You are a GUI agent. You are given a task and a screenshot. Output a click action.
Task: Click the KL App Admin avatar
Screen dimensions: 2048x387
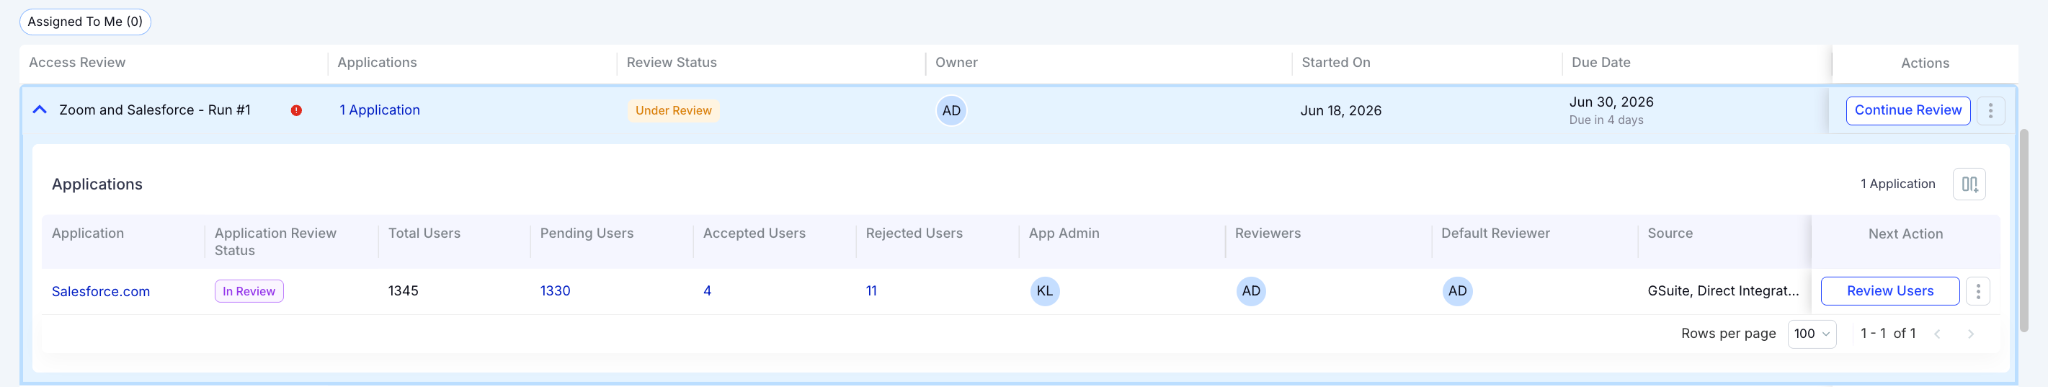coord(1045,291)
